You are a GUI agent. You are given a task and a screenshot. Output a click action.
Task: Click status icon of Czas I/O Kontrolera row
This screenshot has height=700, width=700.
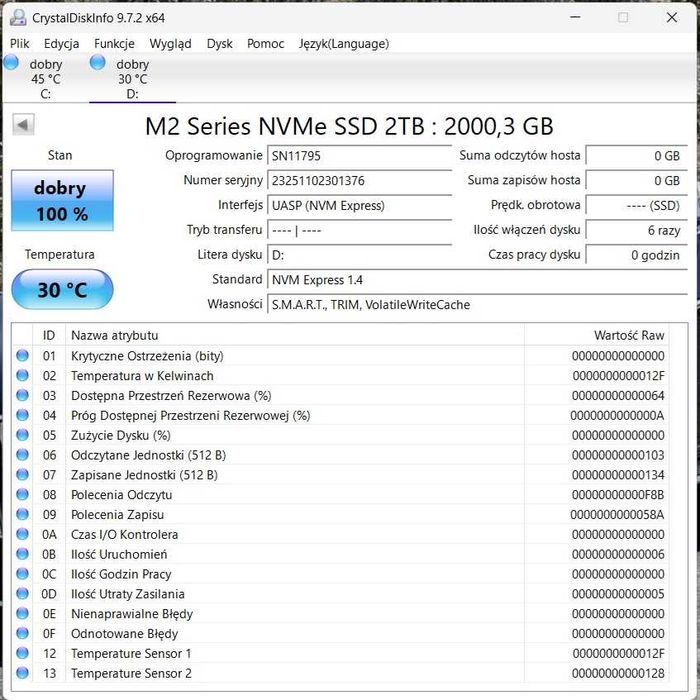[22, 534]
